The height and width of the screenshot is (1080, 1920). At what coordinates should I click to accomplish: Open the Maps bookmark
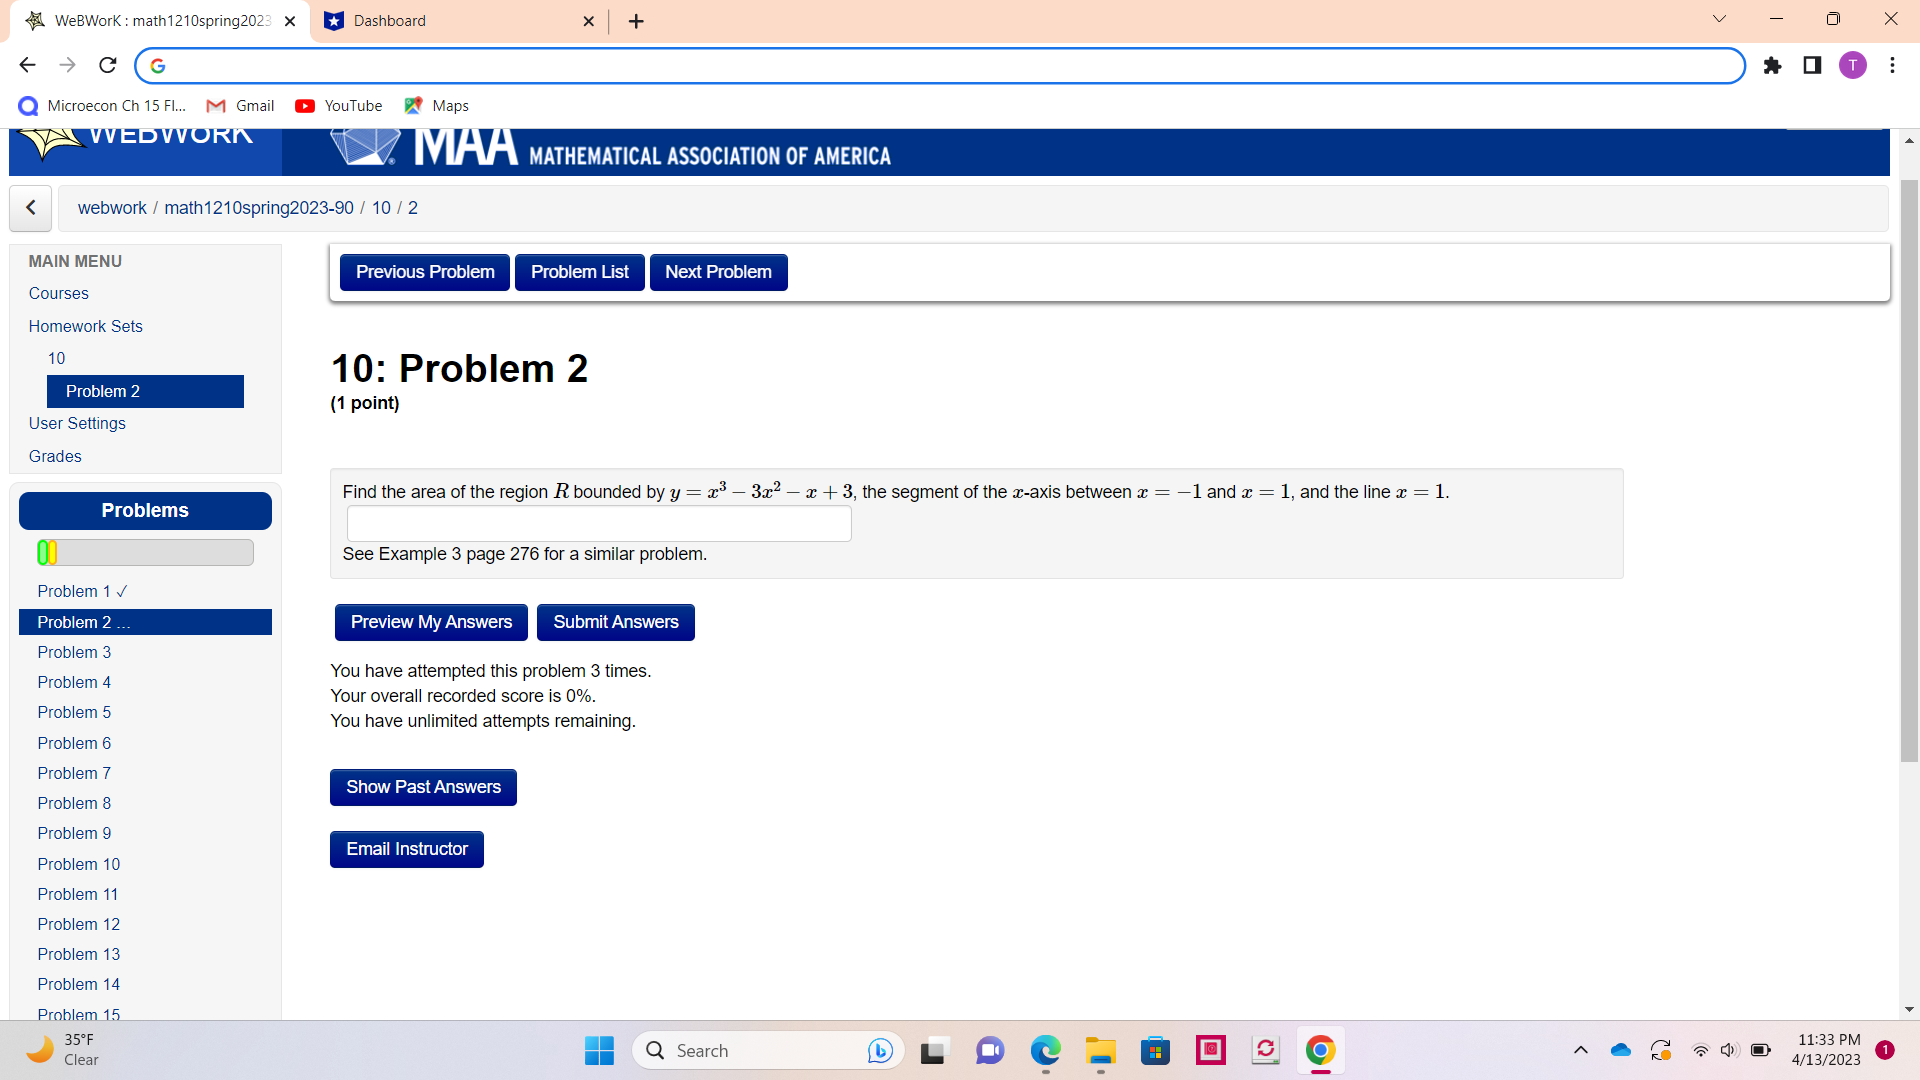[435, 105]
